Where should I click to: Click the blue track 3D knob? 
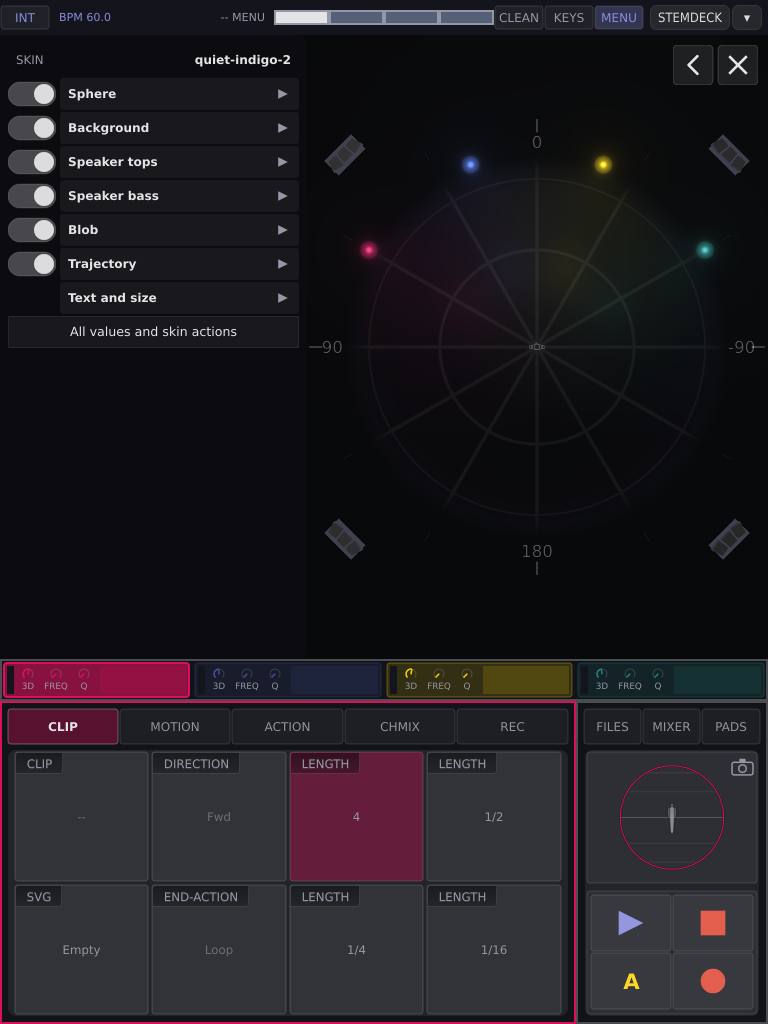click(x=219, y=674)
